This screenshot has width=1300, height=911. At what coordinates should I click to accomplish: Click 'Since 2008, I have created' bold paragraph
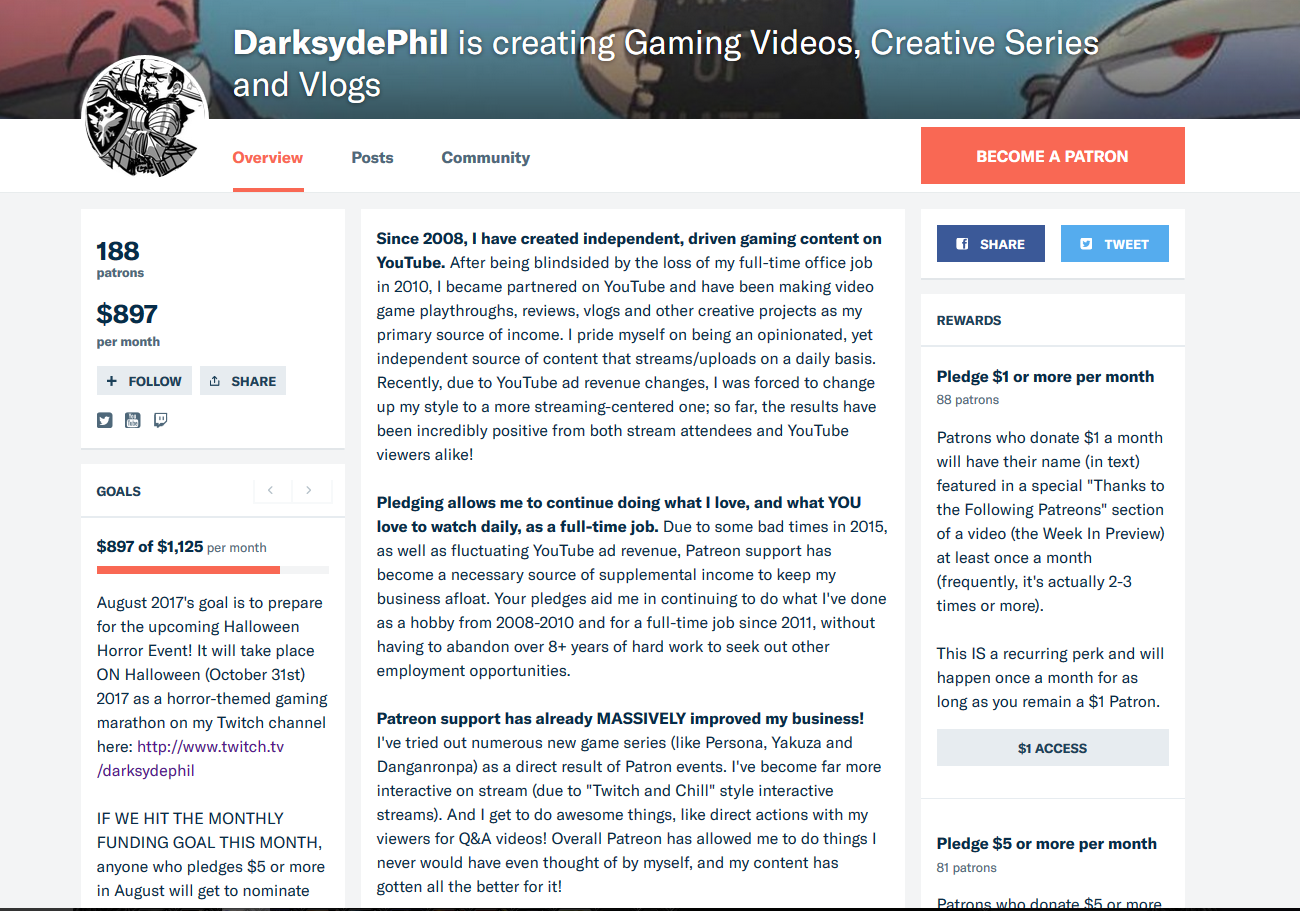[629, 250]
